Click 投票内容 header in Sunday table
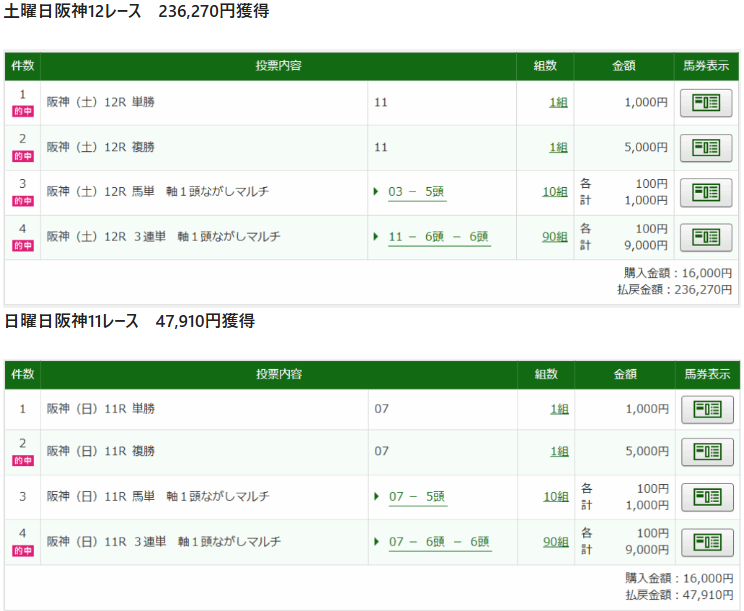 (x=279, y=374)
